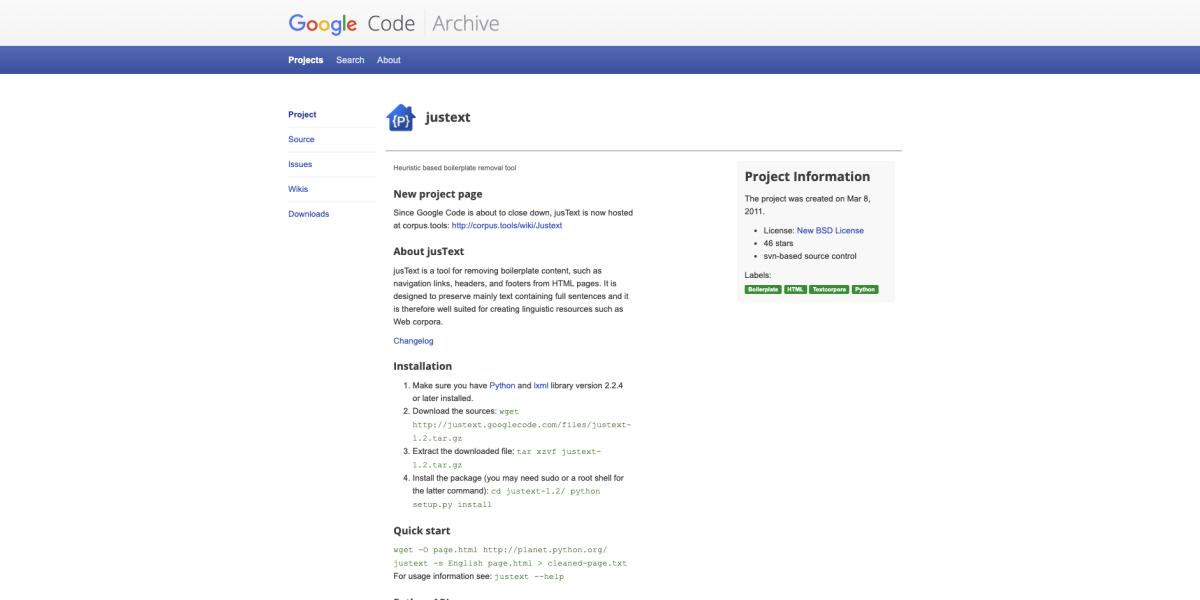
Task: Click the Python link in Installation
Action: pos(502,385)
